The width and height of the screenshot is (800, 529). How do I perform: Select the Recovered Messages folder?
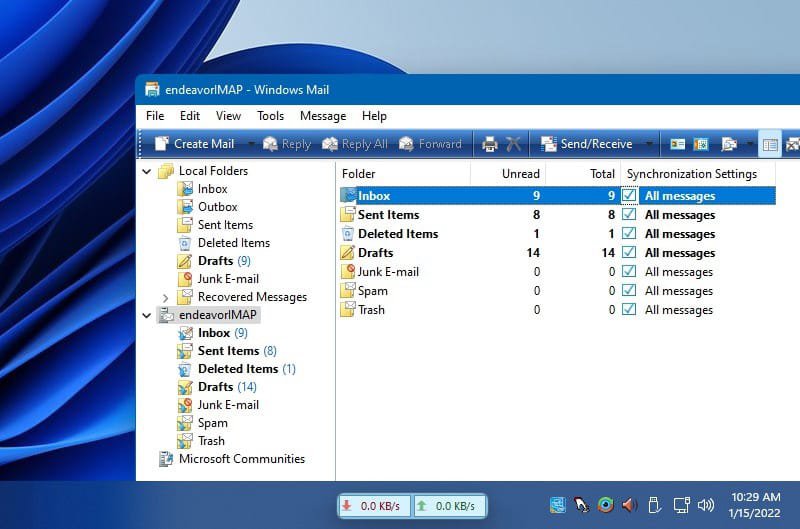(x=242, y=296)
